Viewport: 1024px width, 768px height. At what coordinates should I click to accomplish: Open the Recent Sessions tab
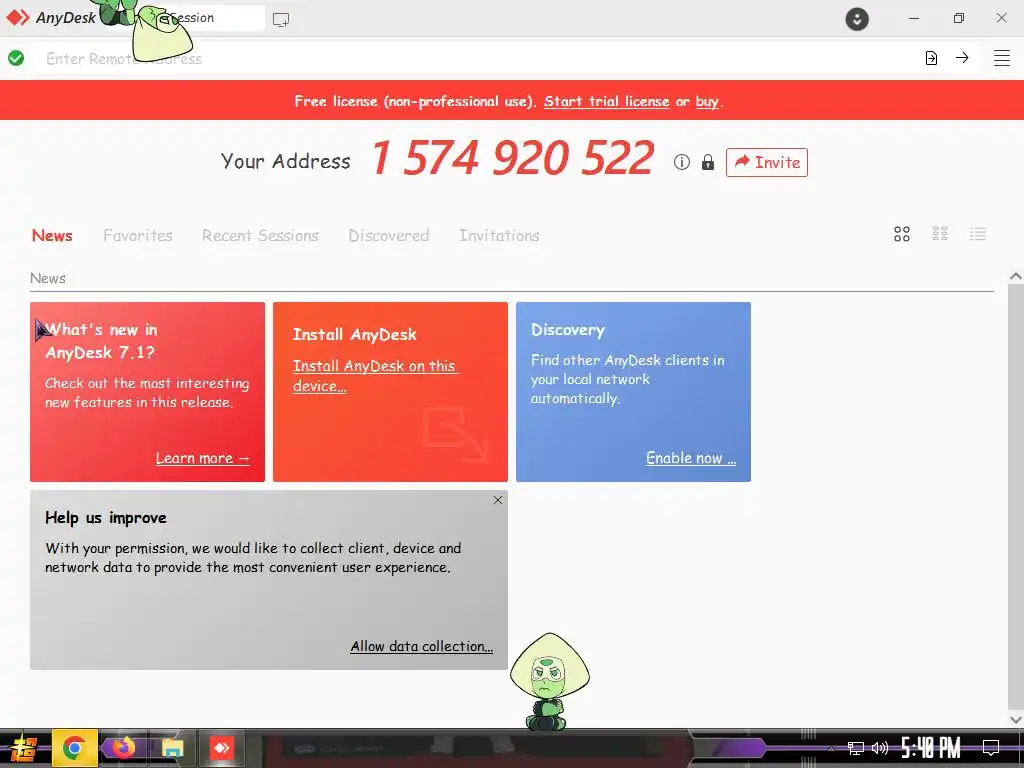pyautogui.click(x=260, y=235)
